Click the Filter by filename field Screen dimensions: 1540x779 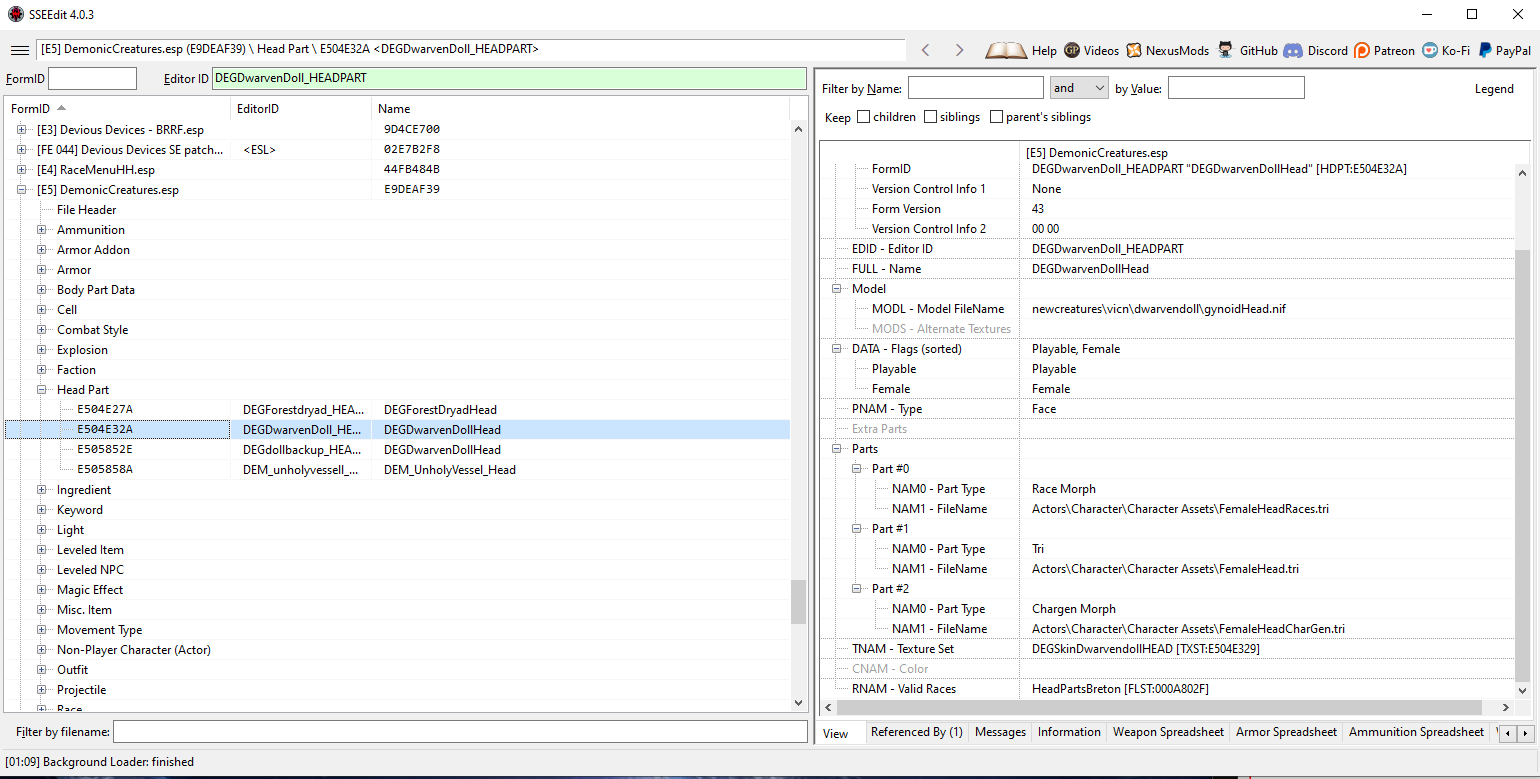(460, 732)
